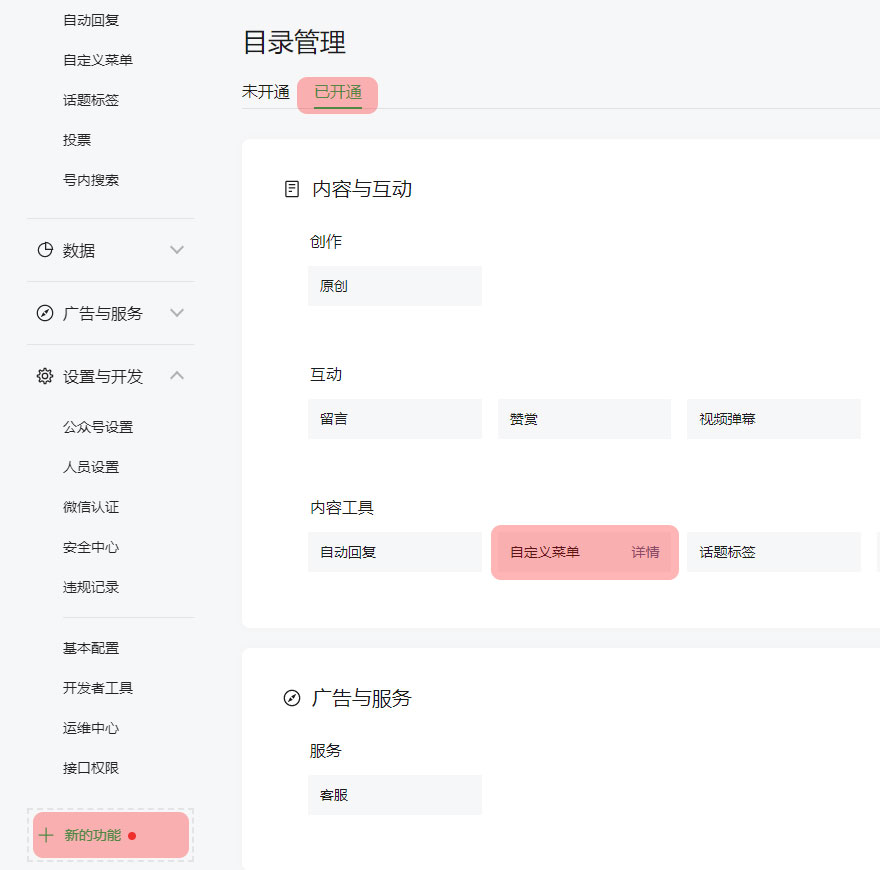
Task: Open the 客服 service card
Action: click(394, 795)
